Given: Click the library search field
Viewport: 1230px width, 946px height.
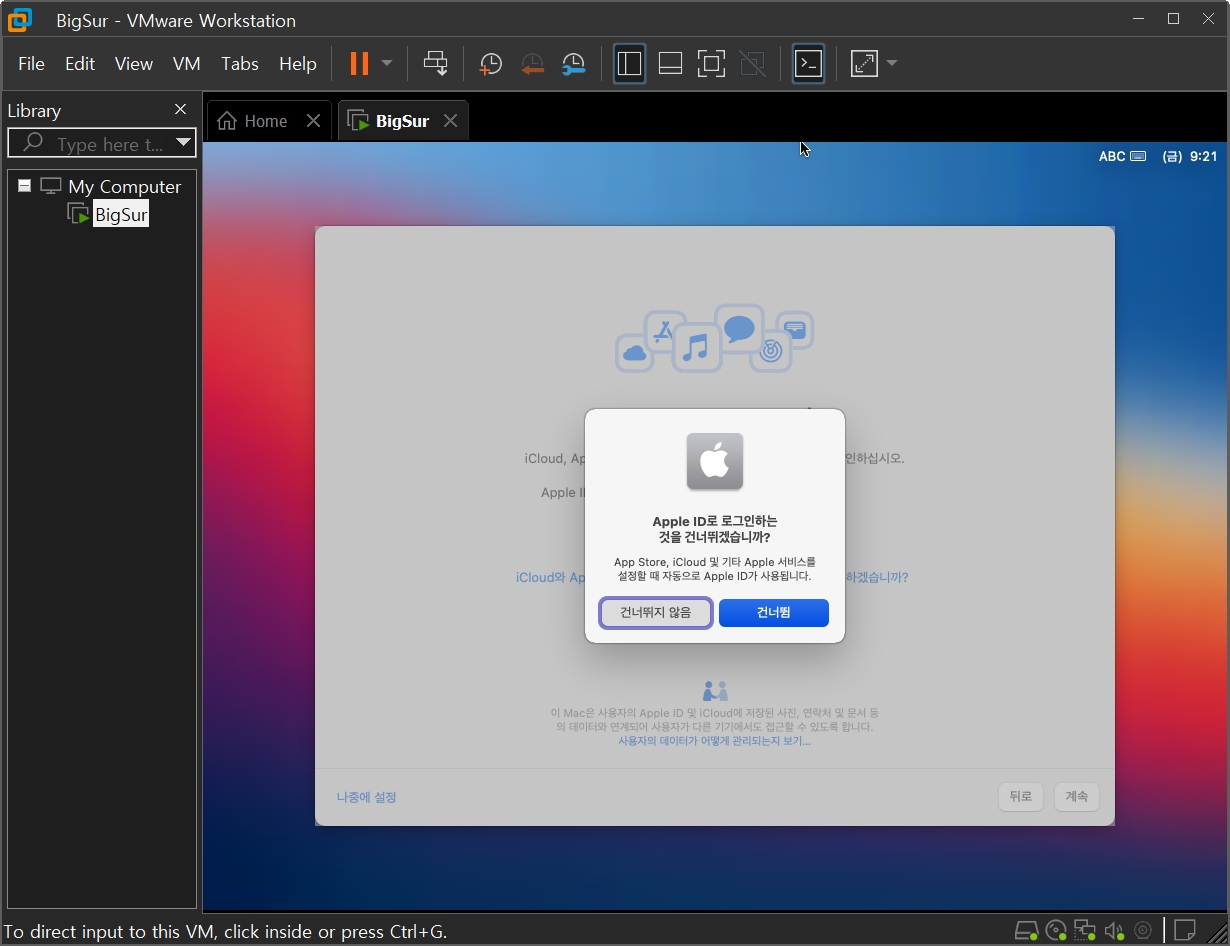Looking at the screenshot, I should [x=100, y=144].
